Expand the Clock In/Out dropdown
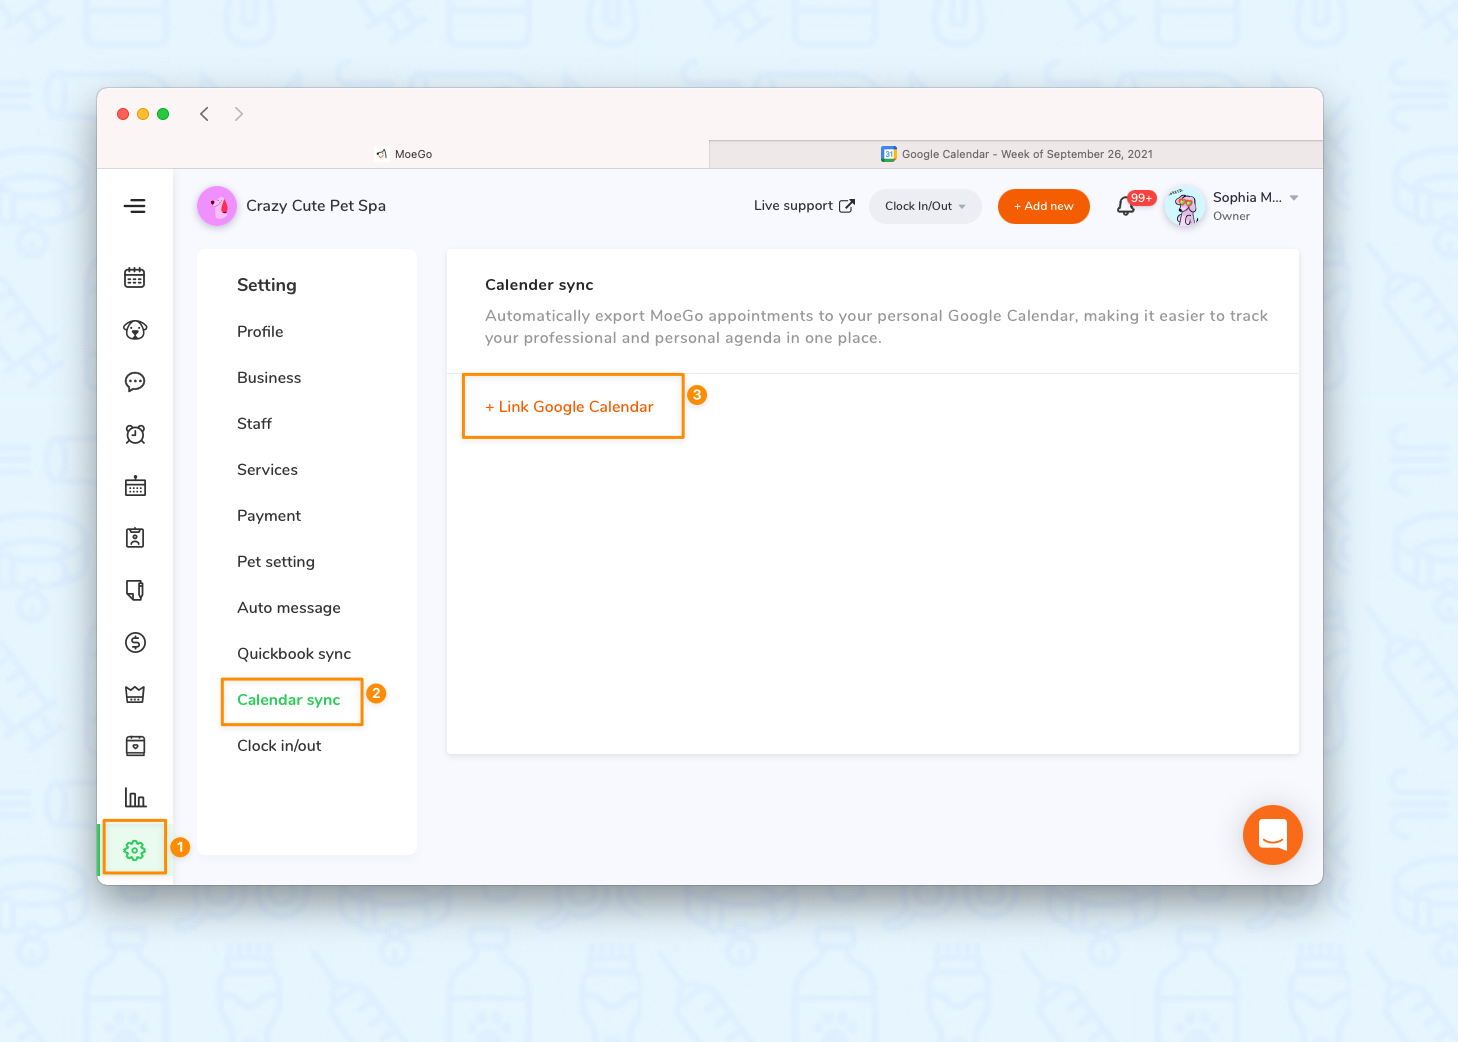Image resolution: width=1458 pixels, height=1042 pixels. click(x=925, y=206)
